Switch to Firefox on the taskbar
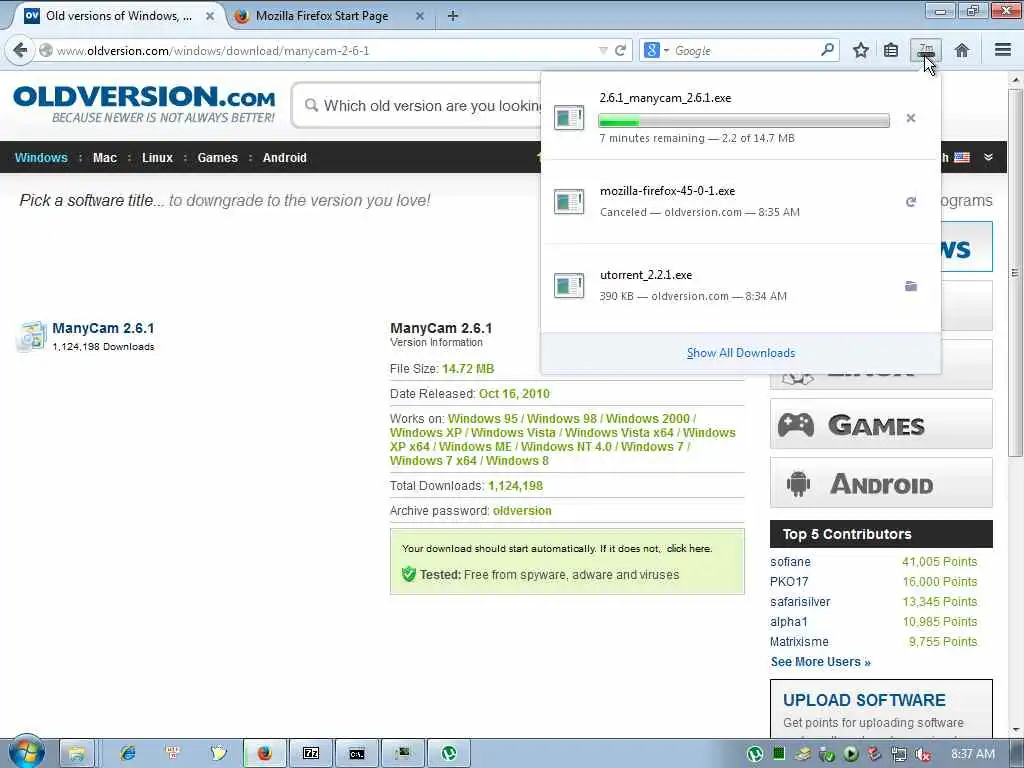1024x768 pixels. (264, 754)
